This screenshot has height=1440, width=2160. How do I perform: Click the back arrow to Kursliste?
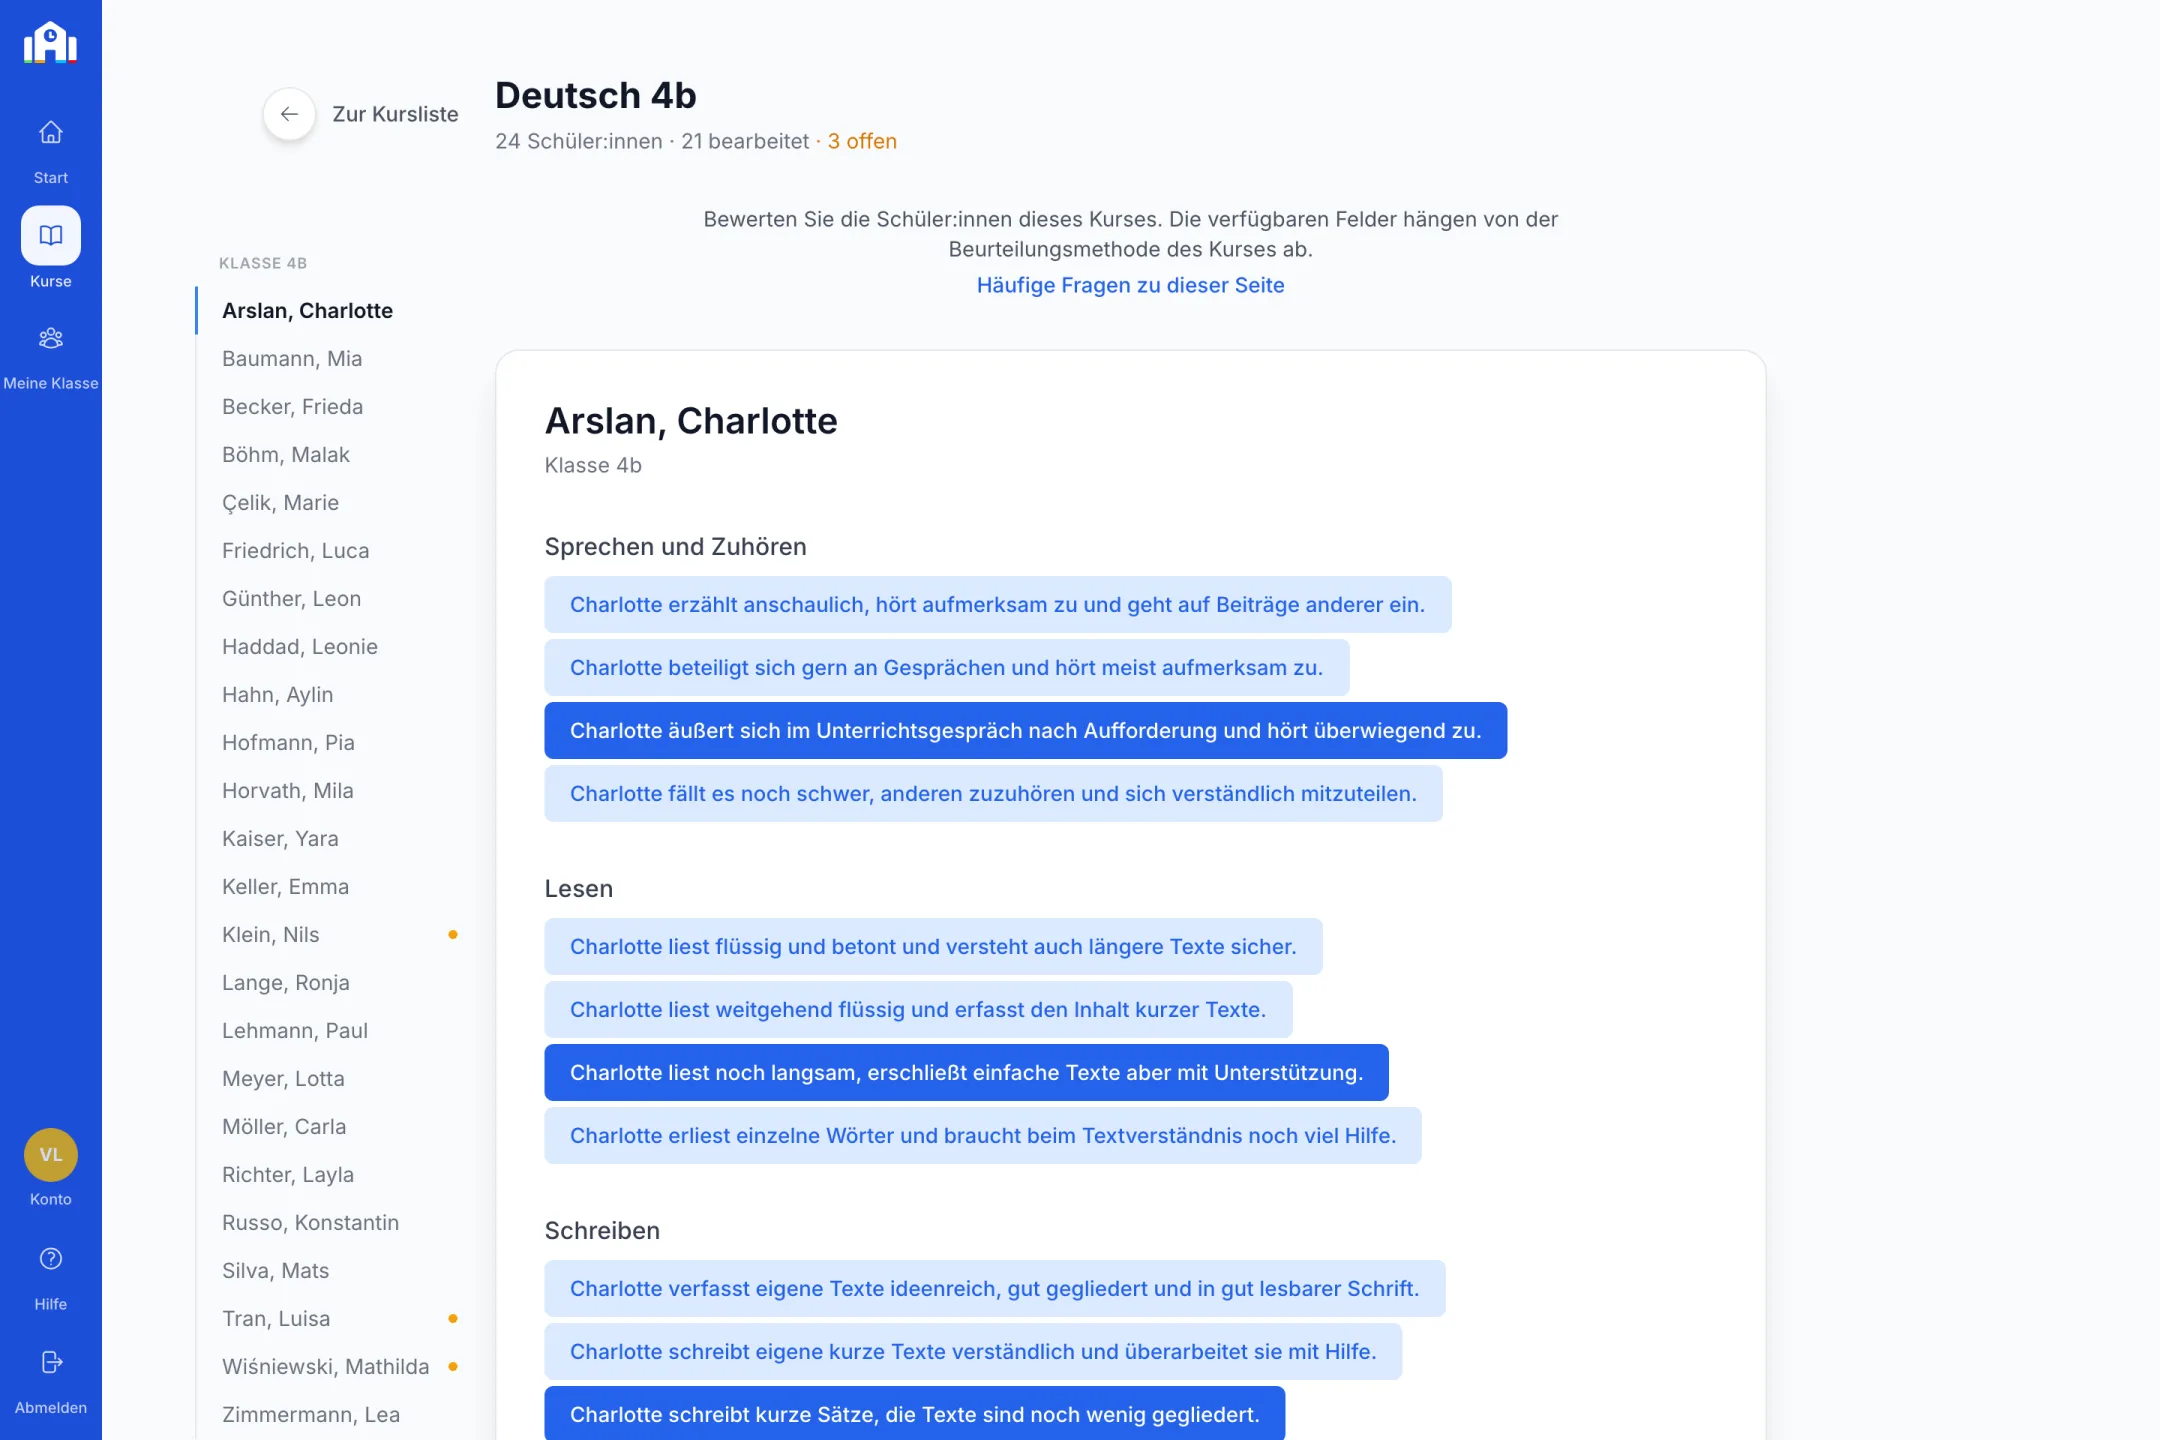point(289,114)
